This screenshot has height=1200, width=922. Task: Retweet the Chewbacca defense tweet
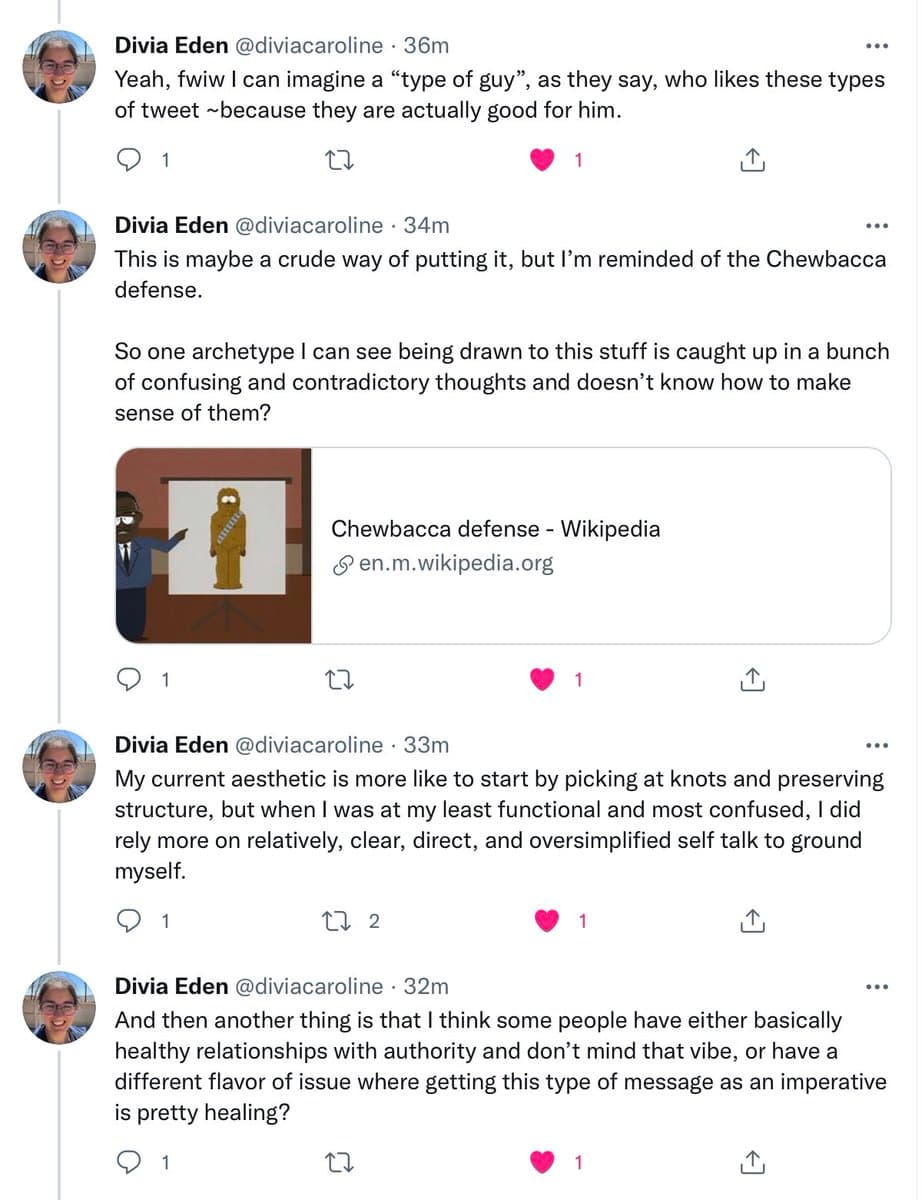click(342, 680)
